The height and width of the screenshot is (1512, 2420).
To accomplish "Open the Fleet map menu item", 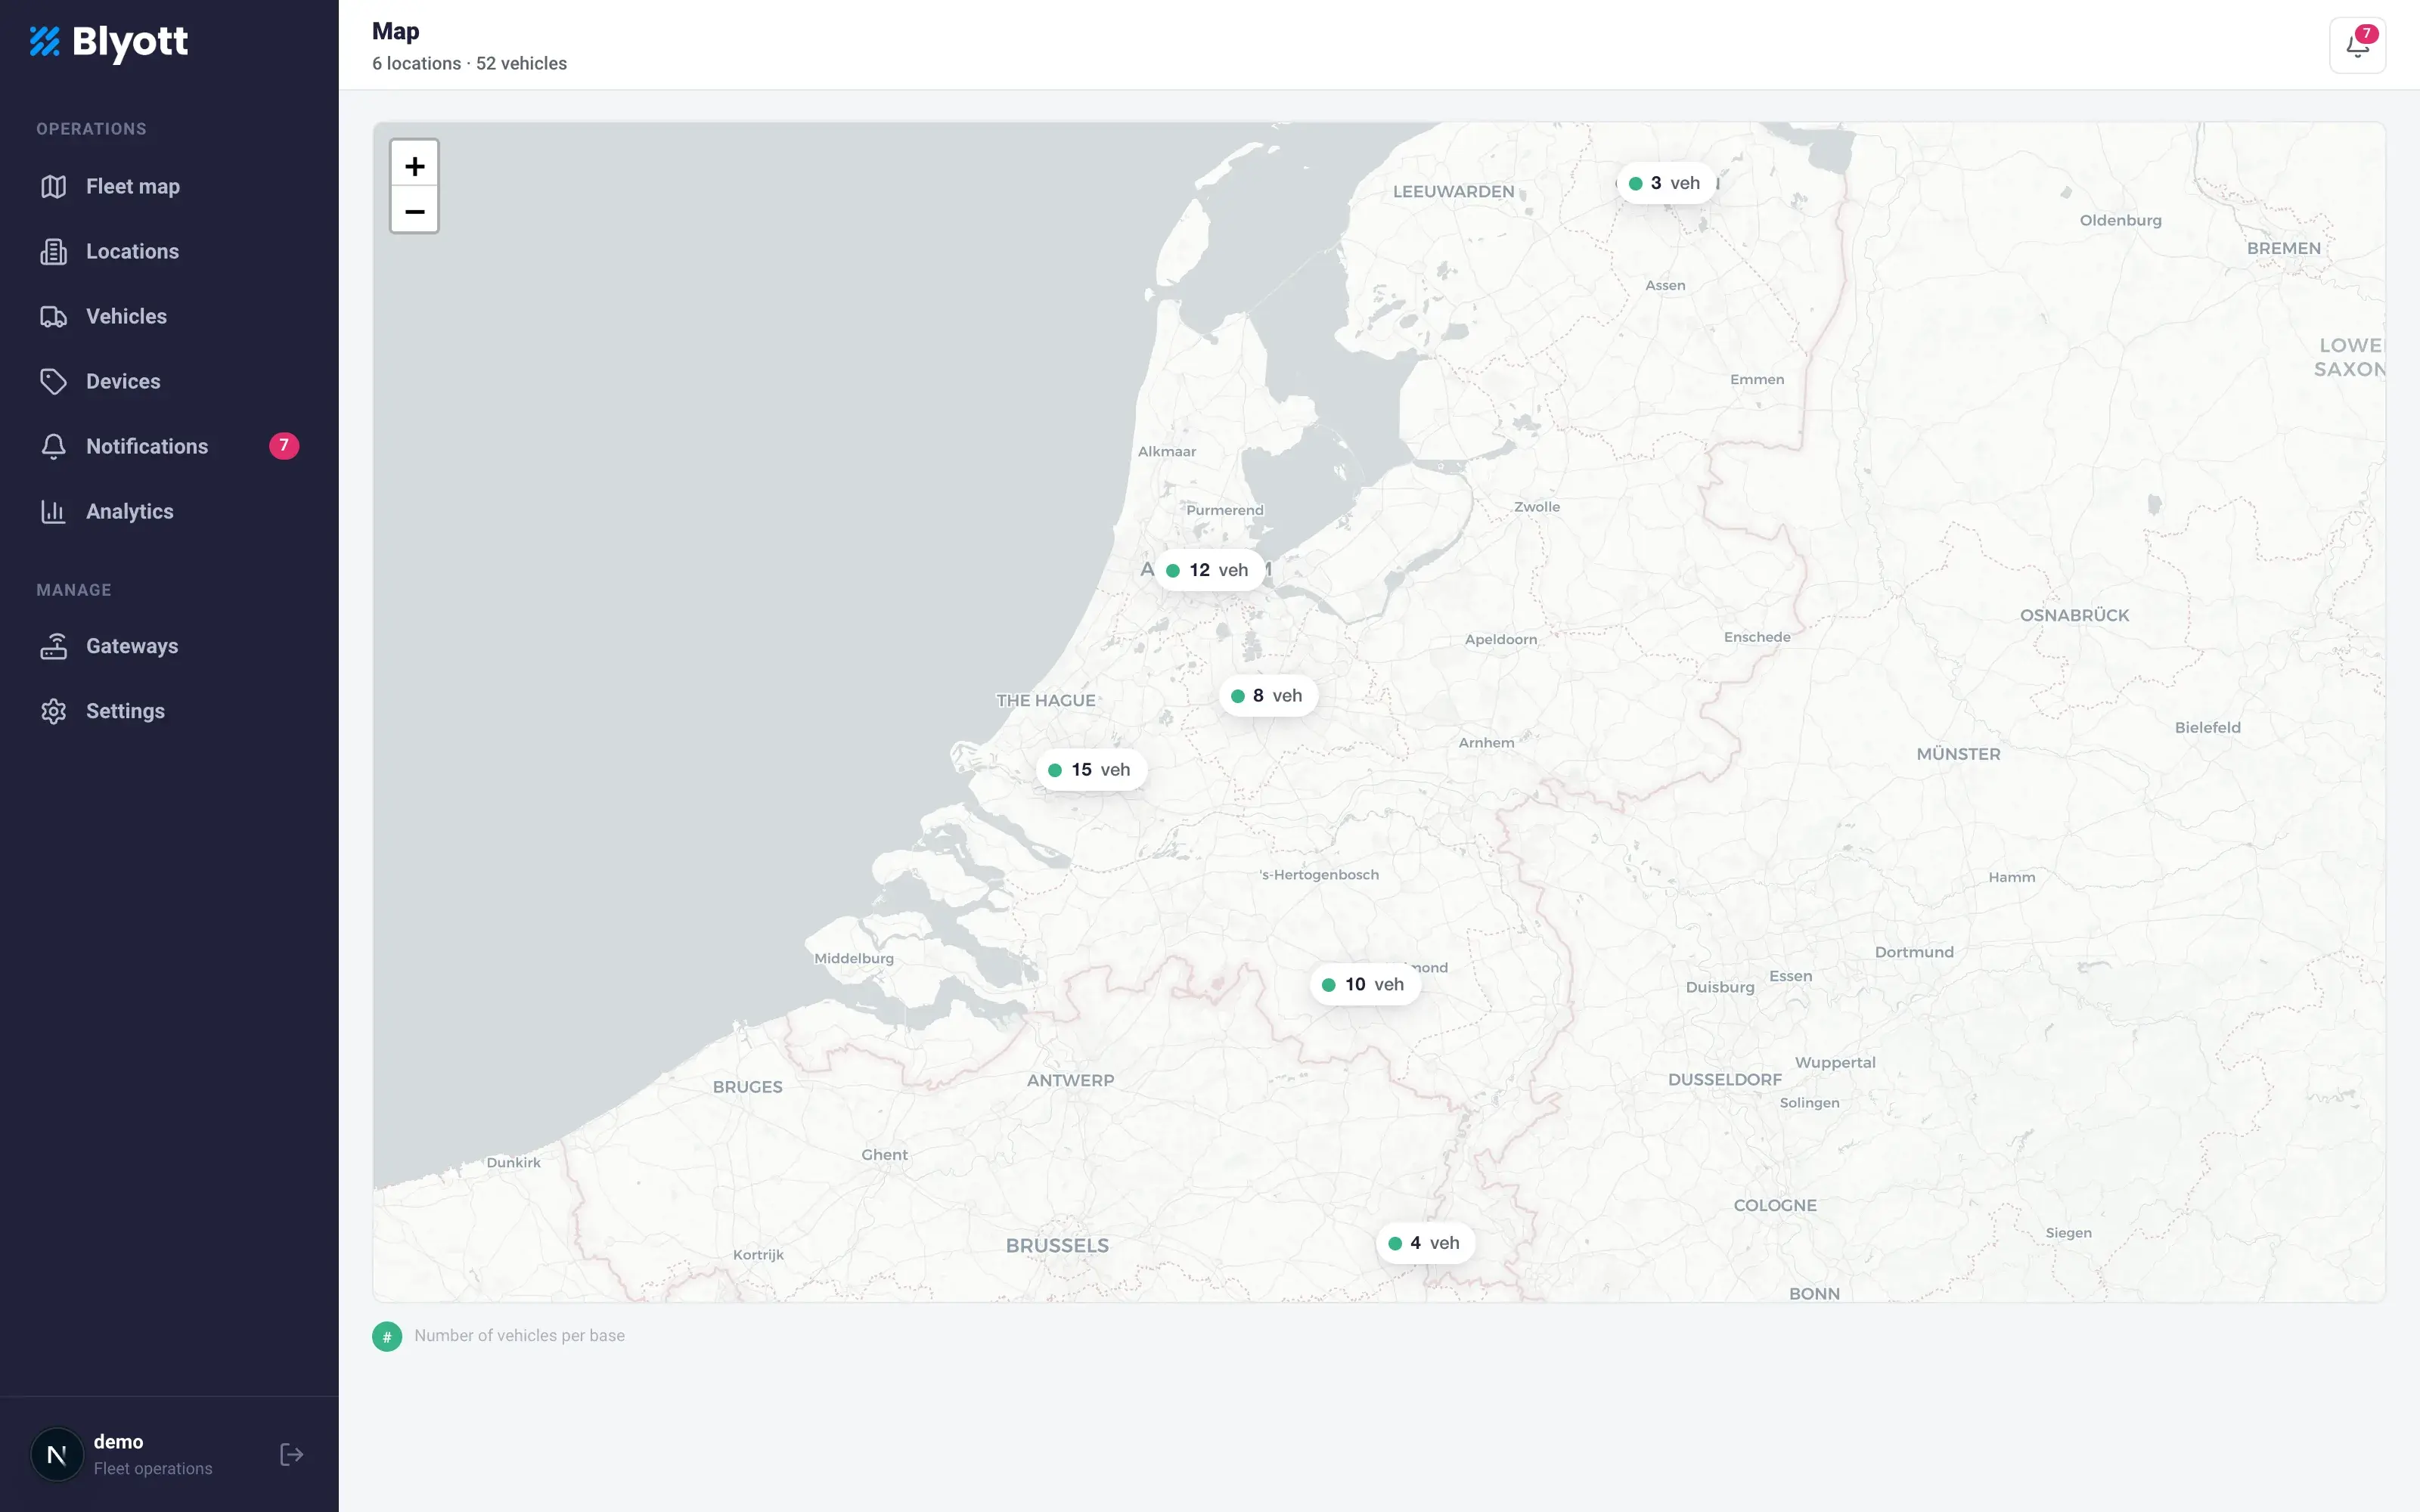I will click(169, 187).
